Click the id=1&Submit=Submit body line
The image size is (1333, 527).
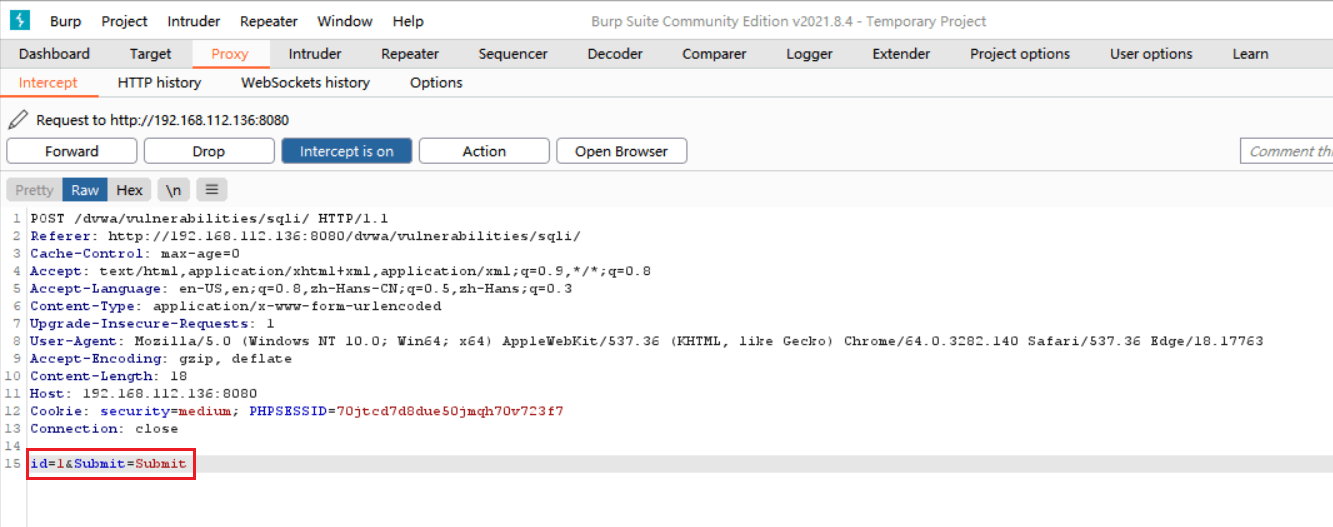coord(108,464)
